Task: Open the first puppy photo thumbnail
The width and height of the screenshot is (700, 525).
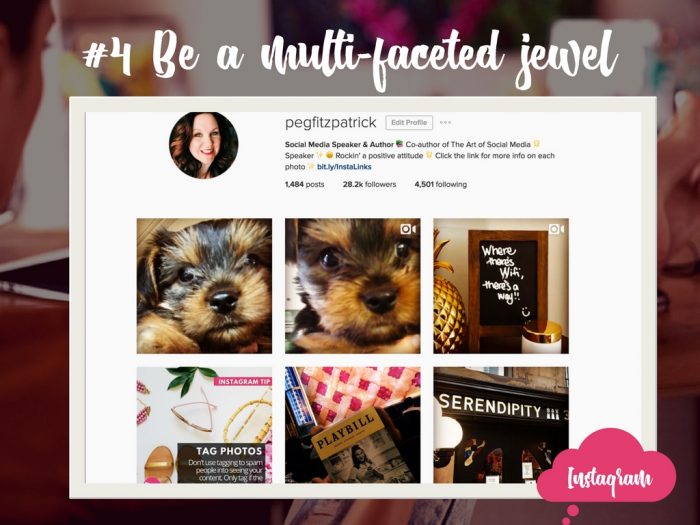Action: pyautogui.click(x=204, y=286)
